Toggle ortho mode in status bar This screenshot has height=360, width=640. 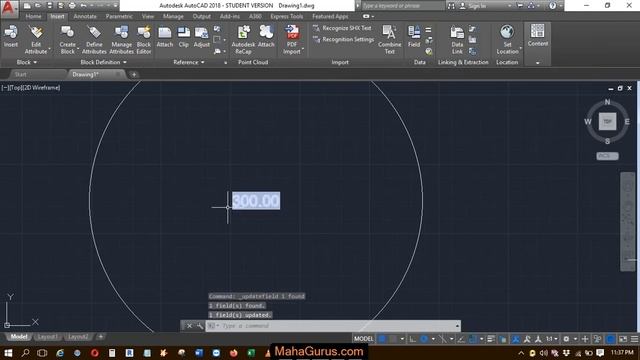[413, 339]
